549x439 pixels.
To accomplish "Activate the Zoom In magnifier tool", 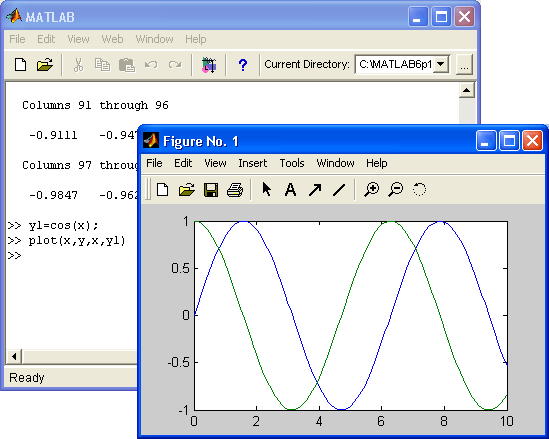I will click(x=371, y=190).
